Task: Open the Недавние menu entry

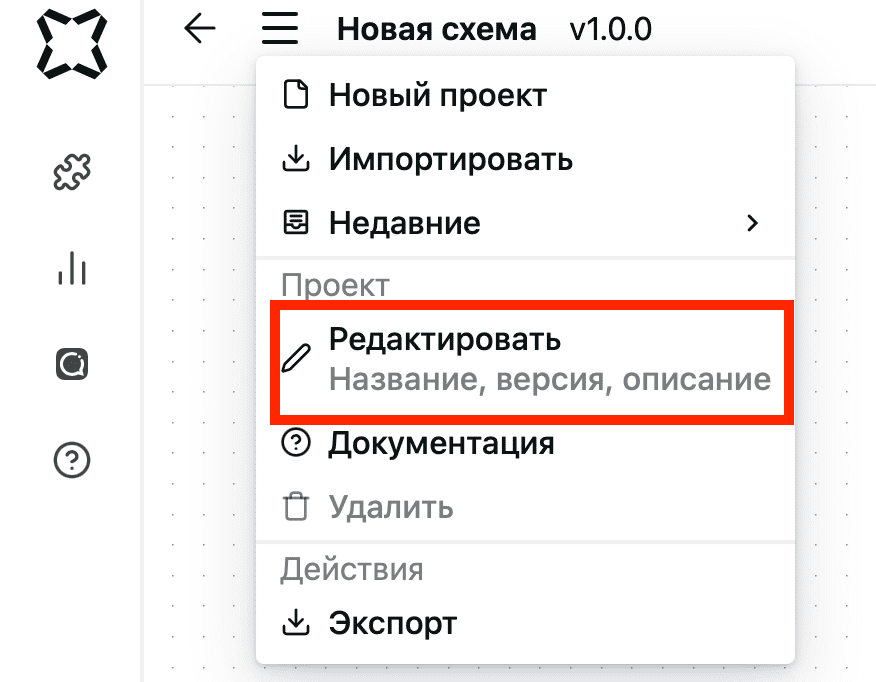Action: click(525, 223)
